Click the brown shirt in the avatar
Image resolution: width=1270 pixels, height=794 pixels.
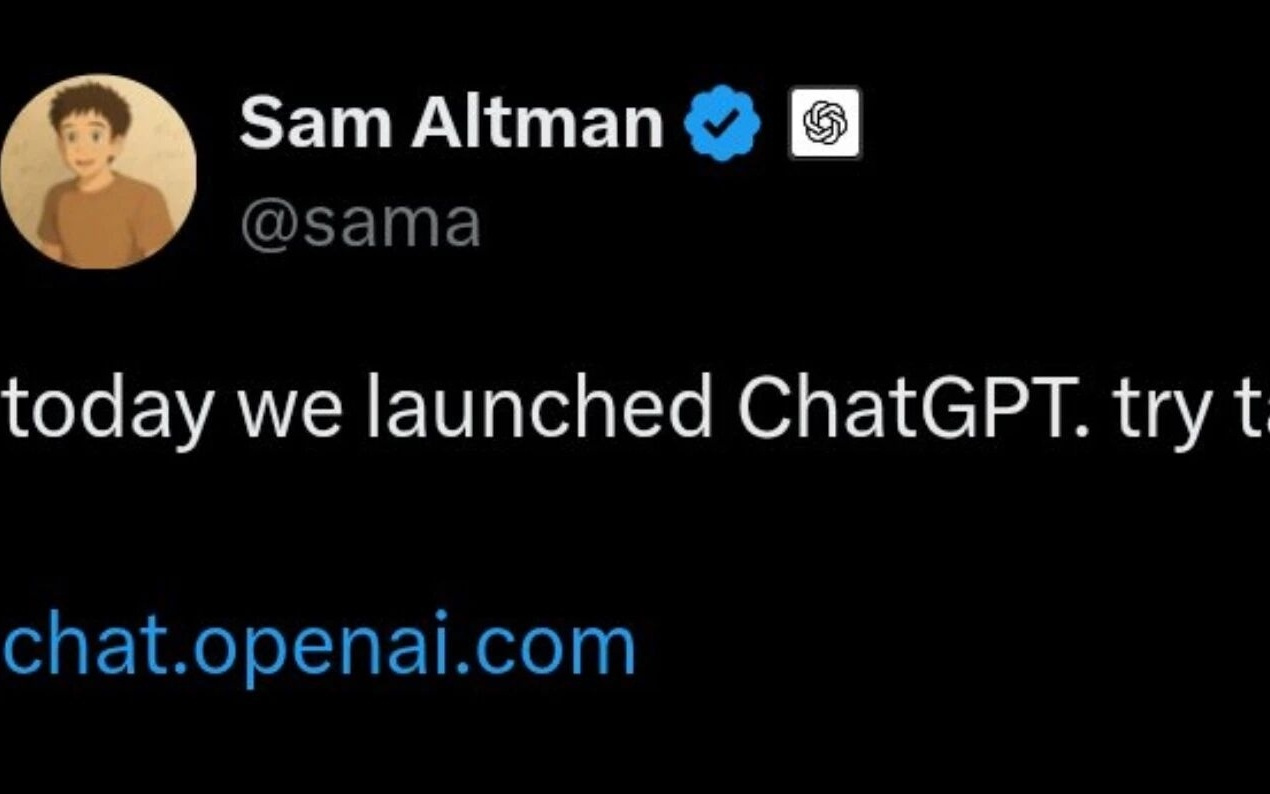click(x=104, y=218)
